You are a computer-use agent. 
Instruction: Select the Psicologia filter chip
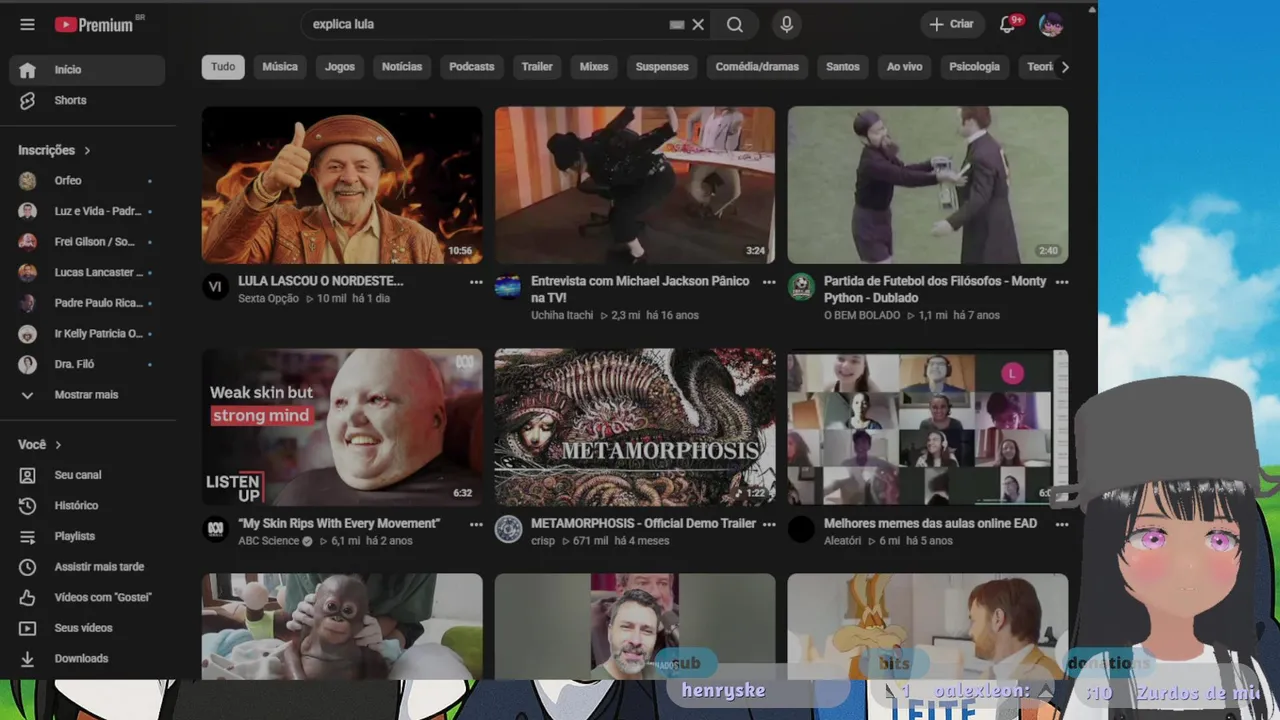(x=975, y=67)
